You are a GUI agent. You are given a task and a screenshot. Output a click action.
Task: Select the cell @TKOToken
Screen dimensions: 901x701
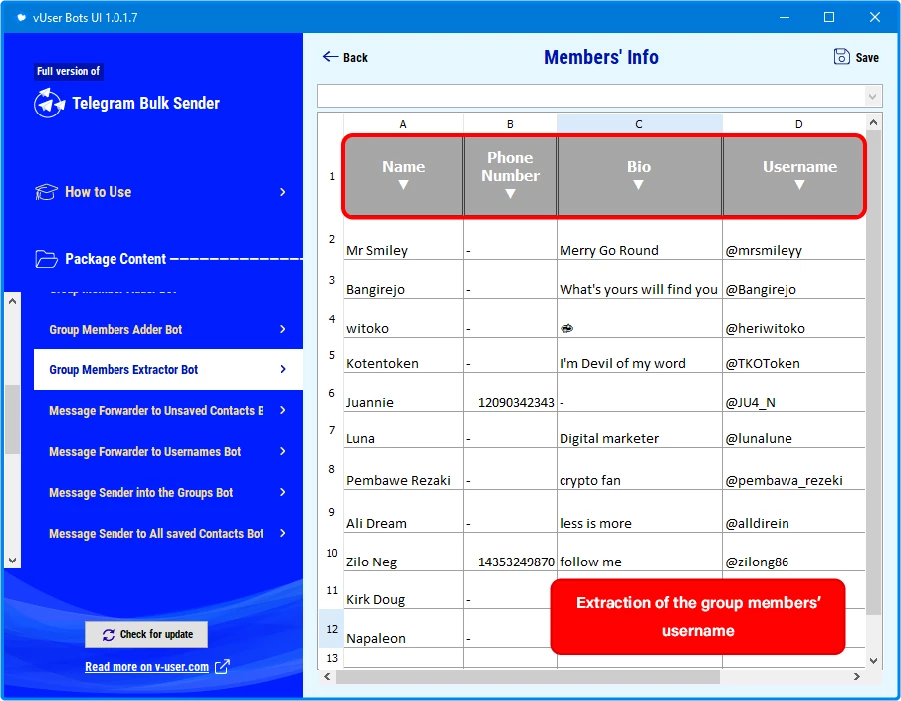click(794, 355)
